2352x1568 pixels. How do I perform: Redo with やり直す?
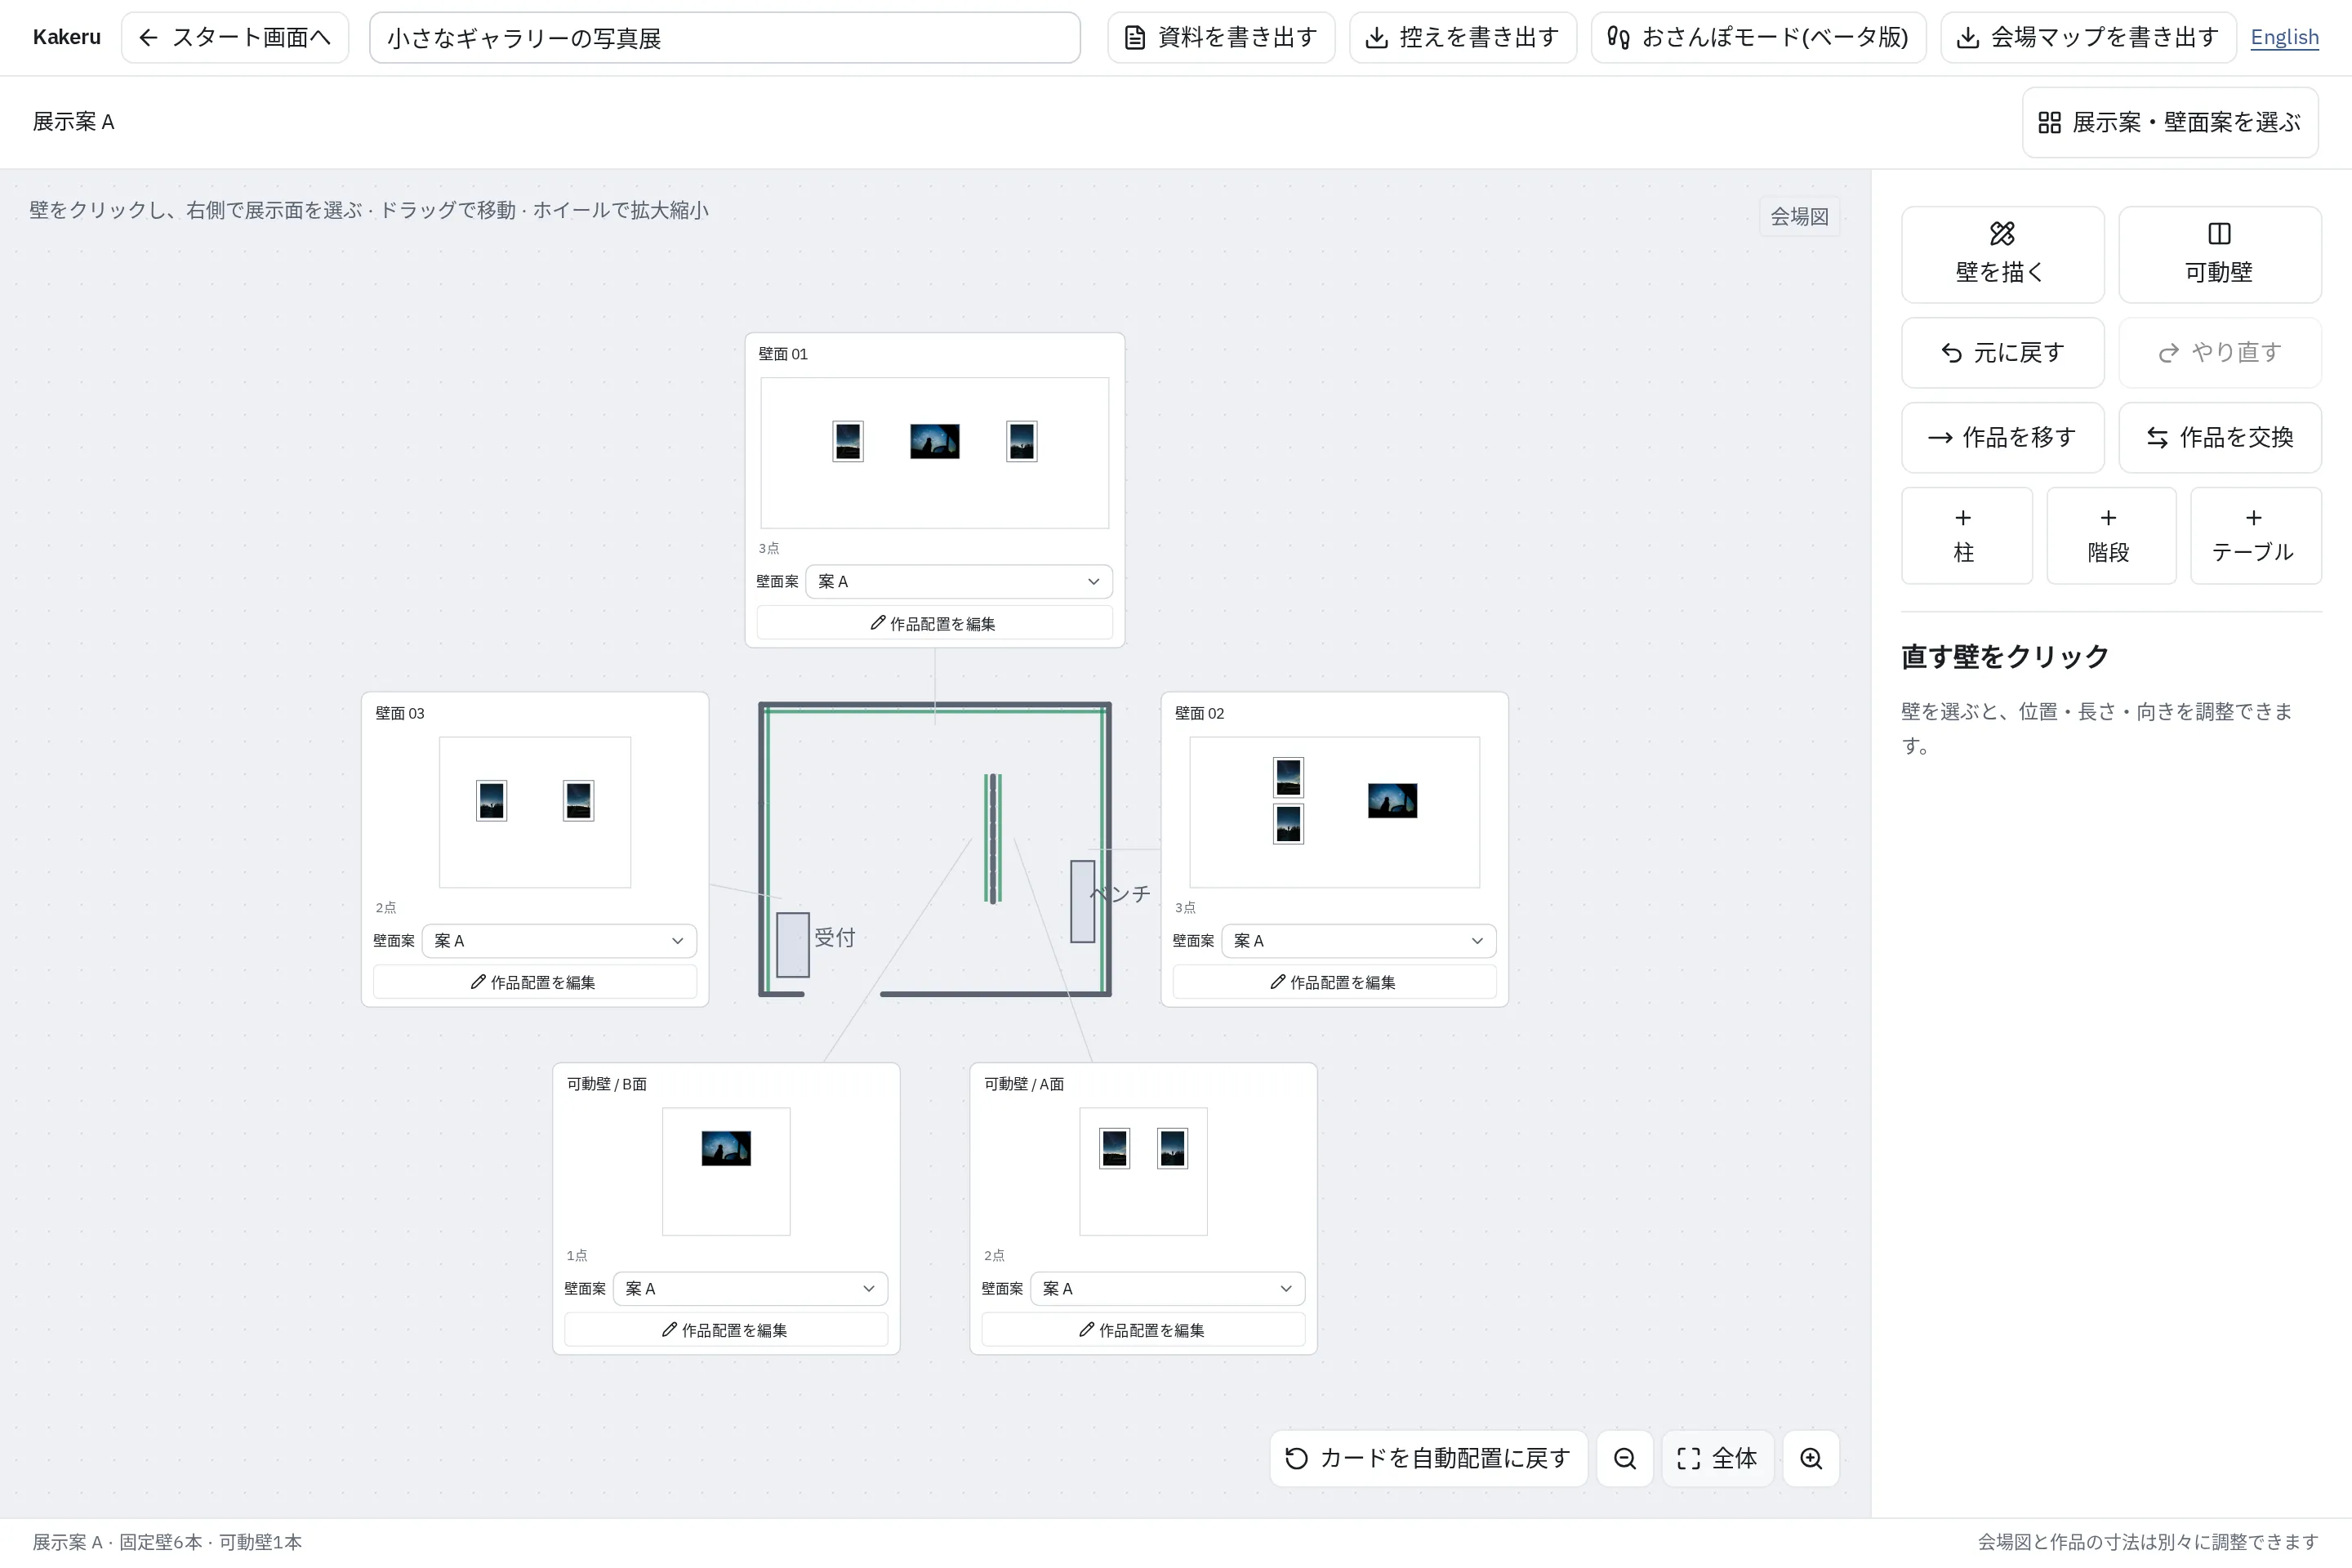(x=2219, y=352)
